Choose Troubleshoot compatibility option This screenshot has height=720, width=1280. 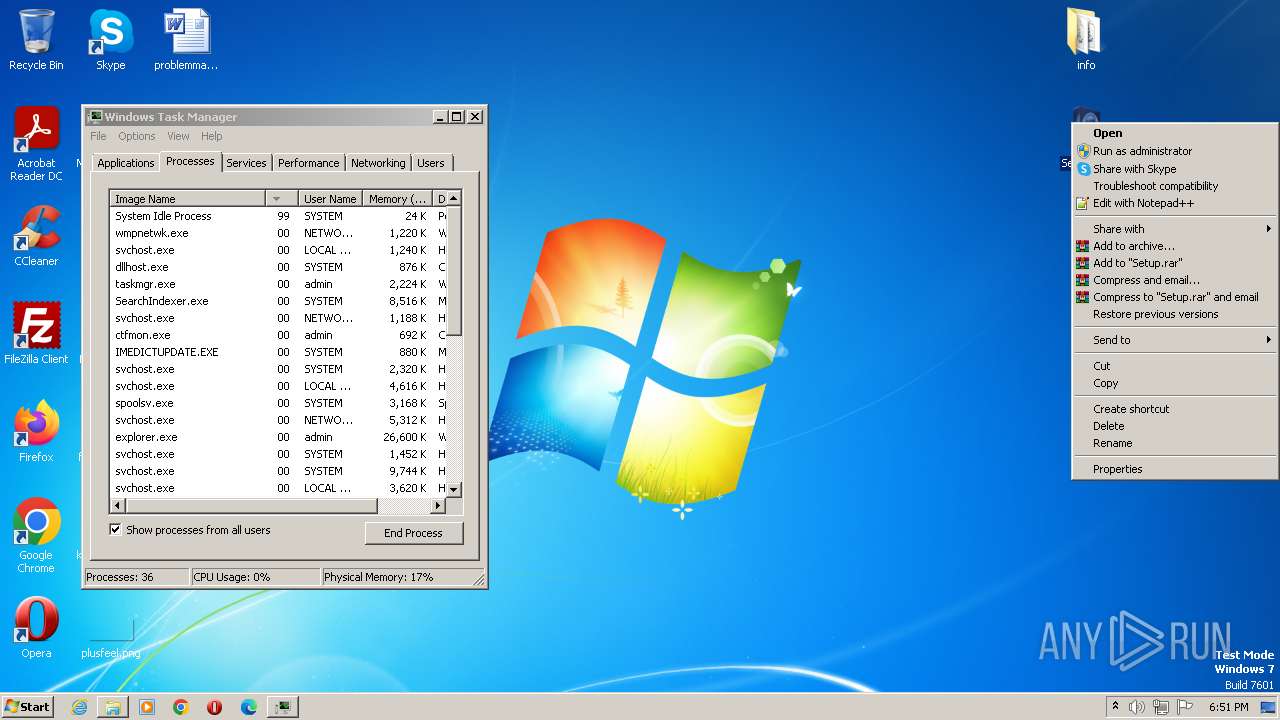pos(1174,186)
